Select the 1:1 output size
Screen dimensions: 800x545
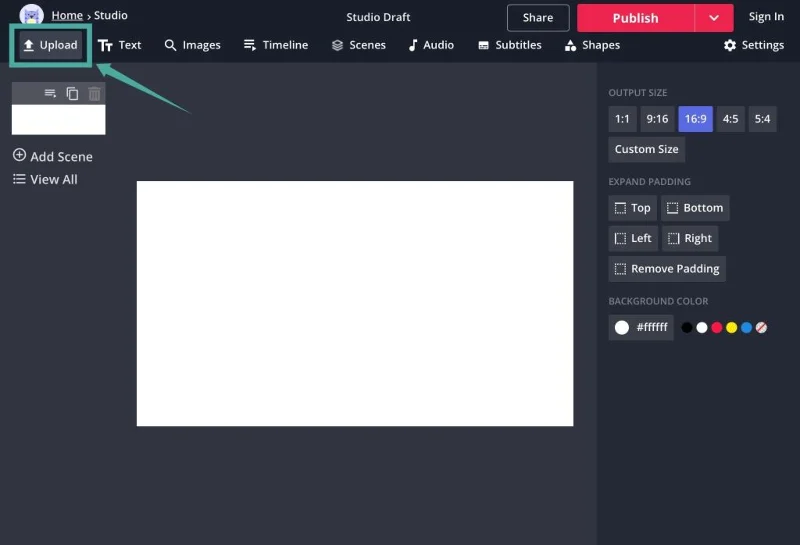[622, 119]
